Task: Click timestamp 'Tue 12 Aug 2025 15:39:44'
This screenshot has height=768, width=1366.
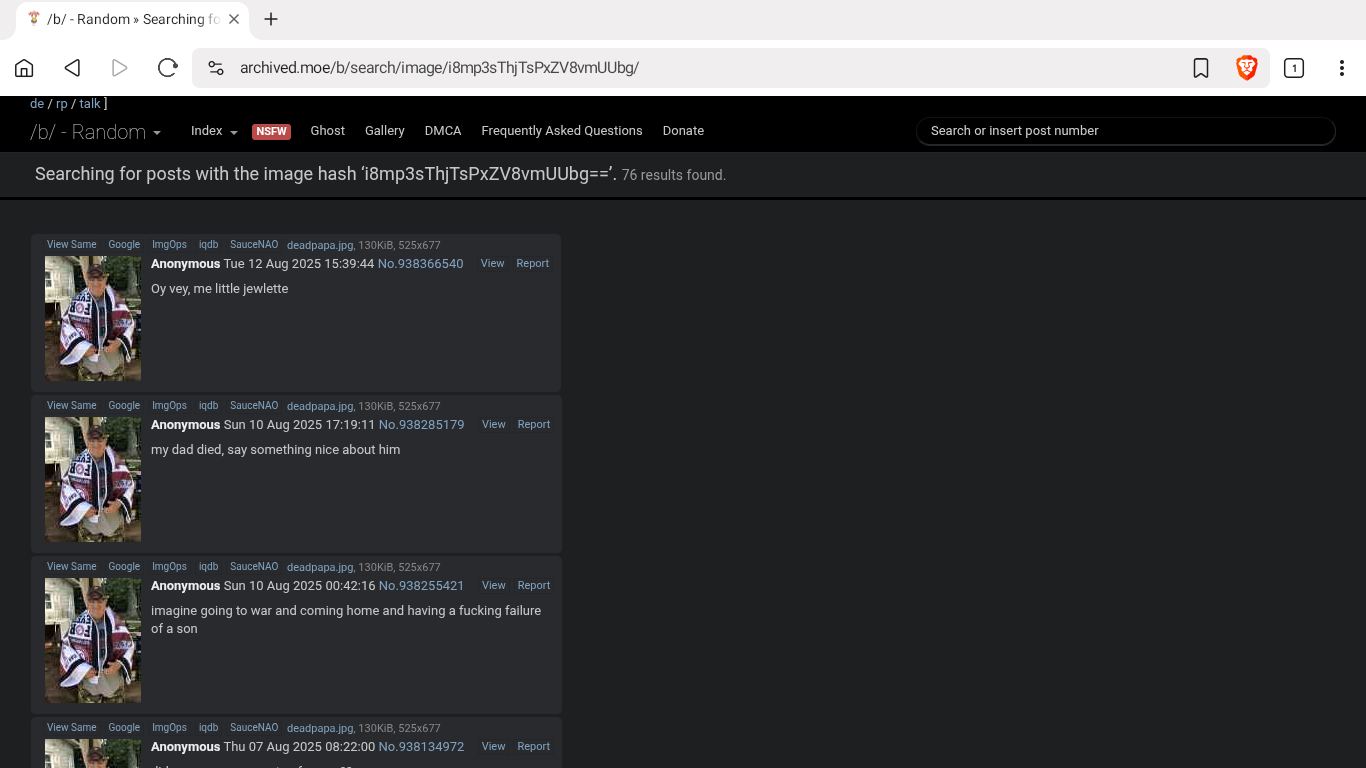Action: tap(299, 264)
